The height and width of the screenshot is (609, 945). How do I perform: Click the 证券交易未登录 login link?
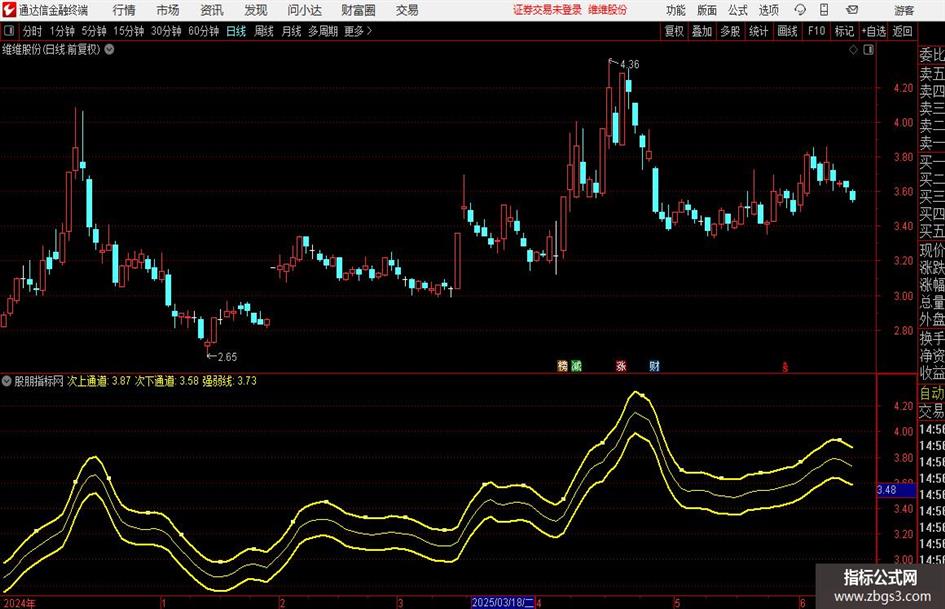(x=547, y=10)
